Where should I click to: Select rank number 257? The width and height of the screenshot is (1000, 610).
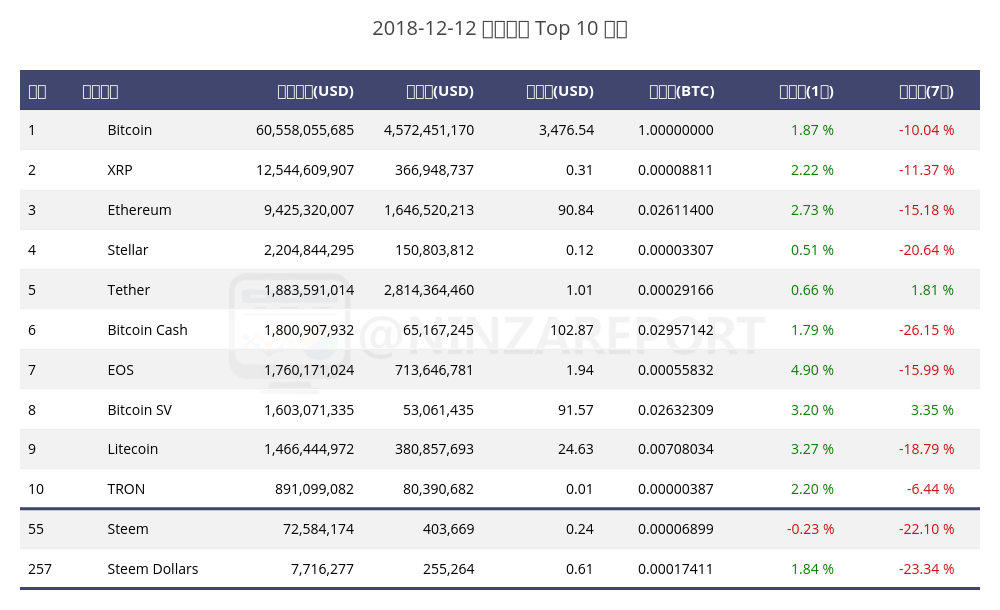[40, 569]
